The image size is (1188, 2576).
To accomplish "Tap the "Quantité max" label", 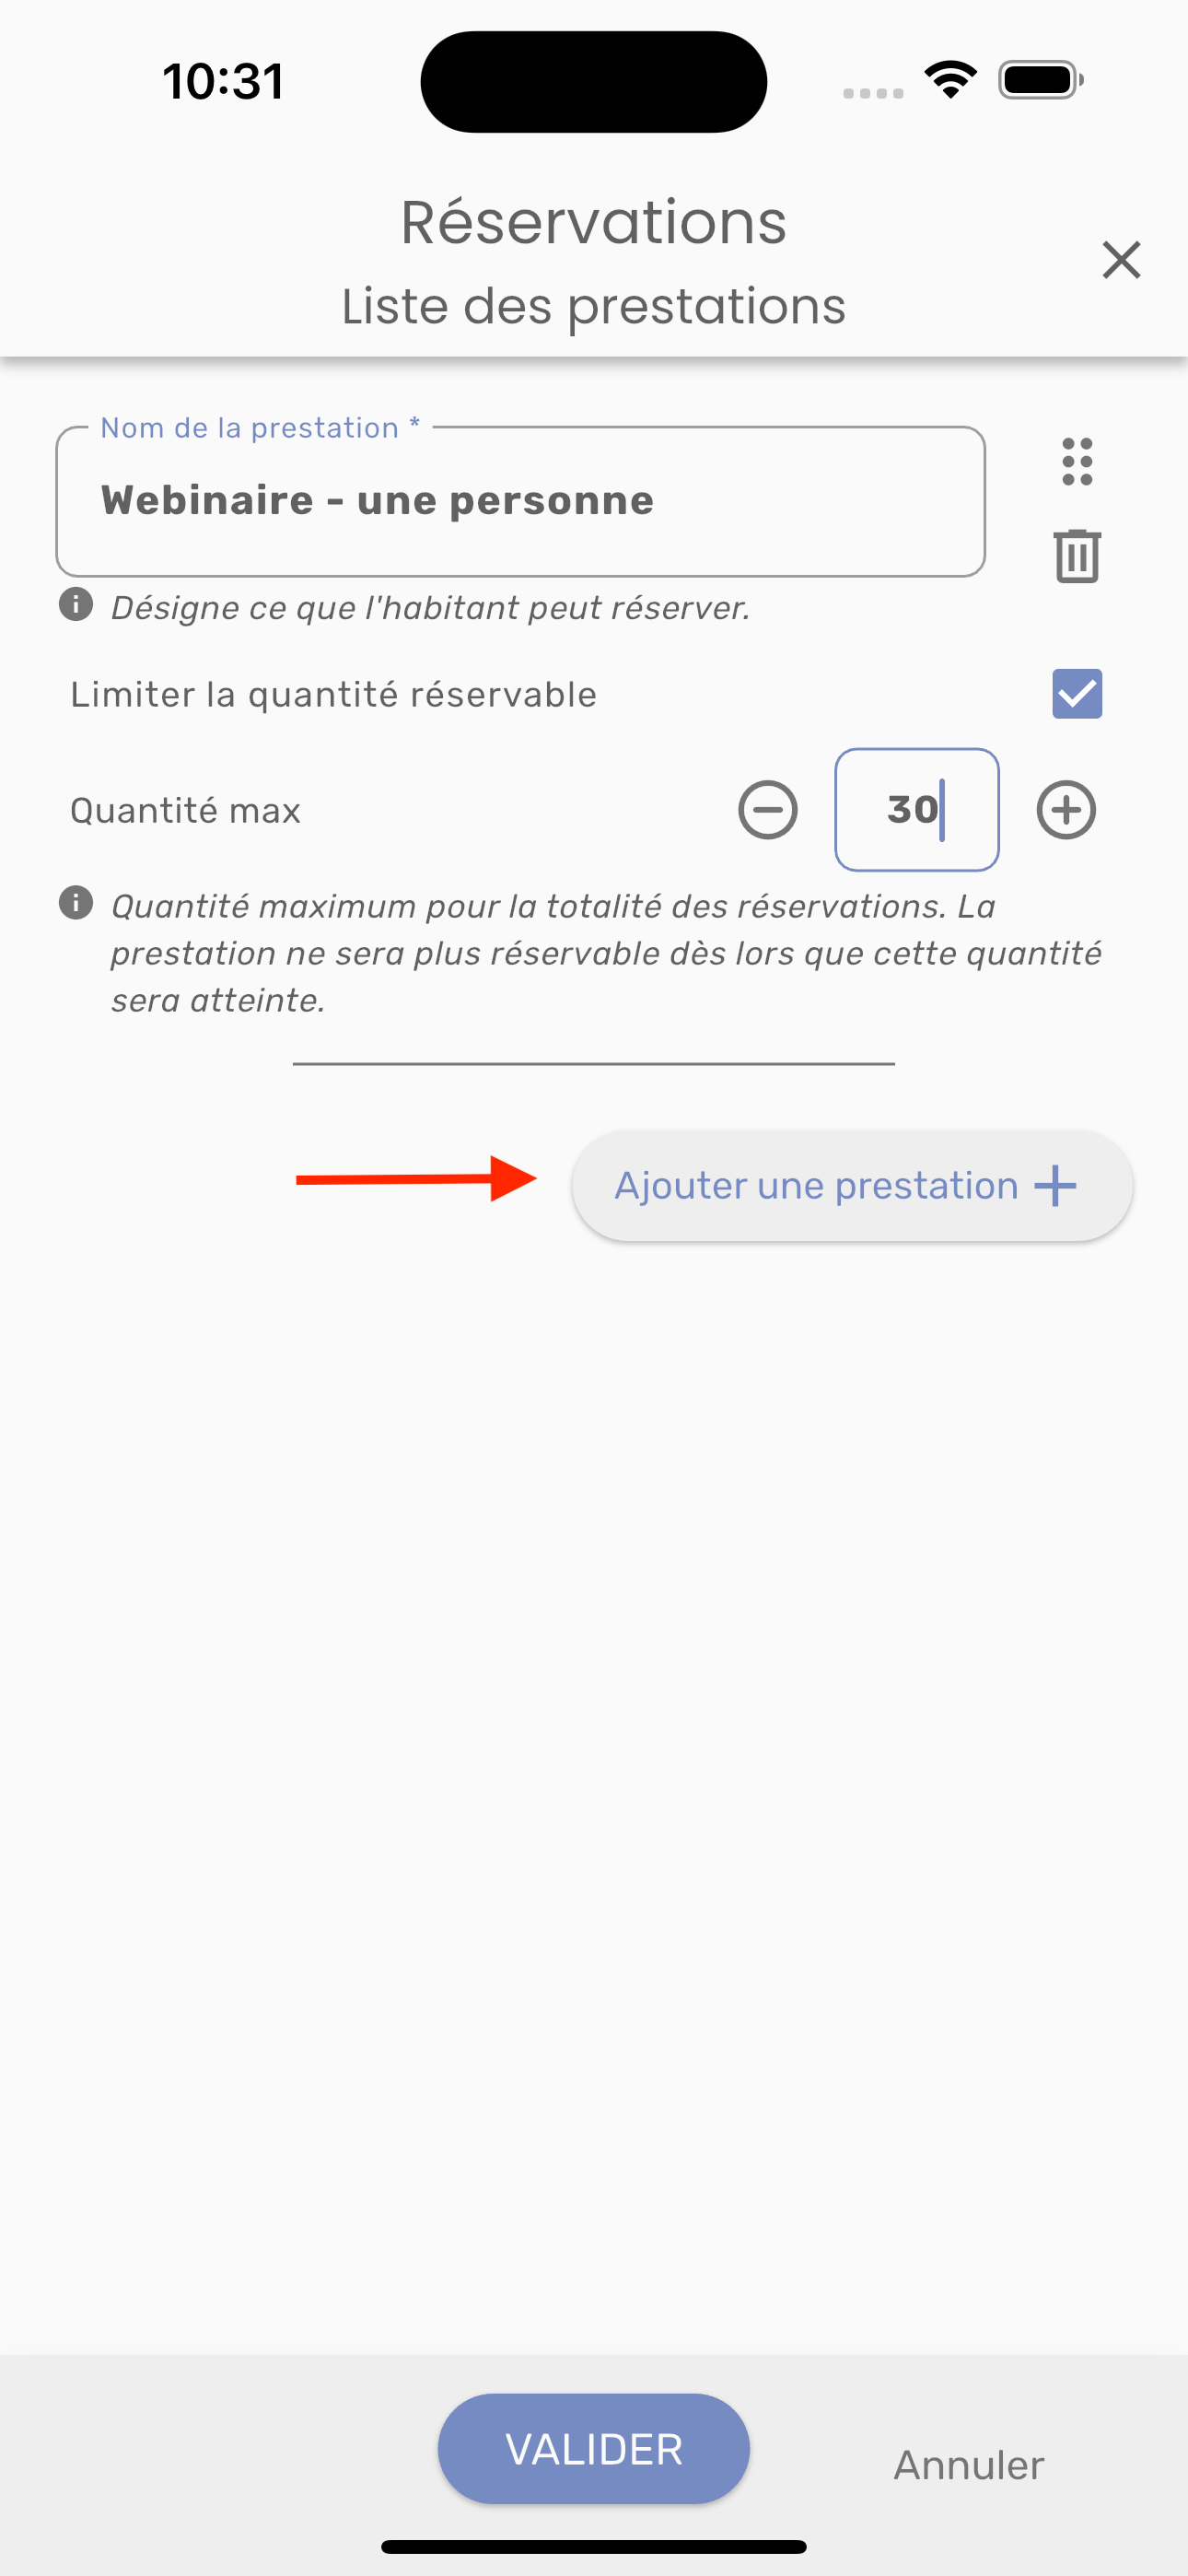I will point(185,811).
